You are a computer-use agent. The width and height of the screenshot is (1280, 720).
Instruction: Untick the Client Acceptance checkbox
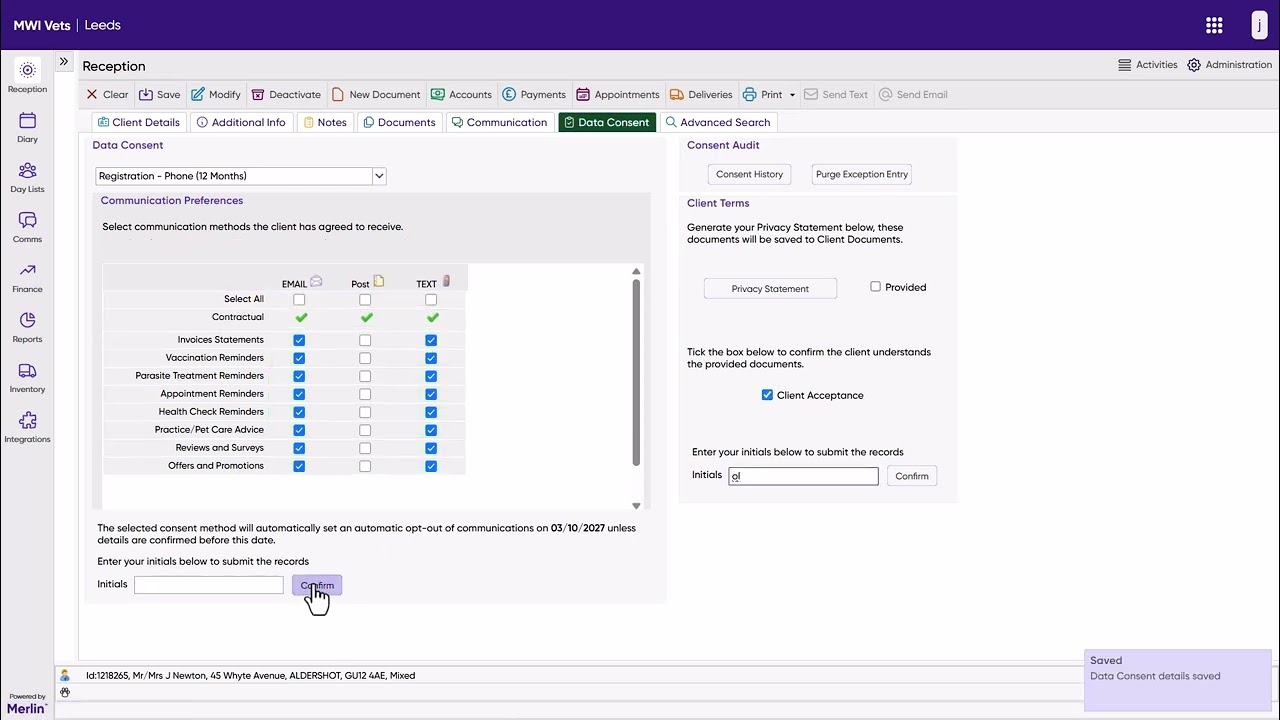[x=768, y=395]
